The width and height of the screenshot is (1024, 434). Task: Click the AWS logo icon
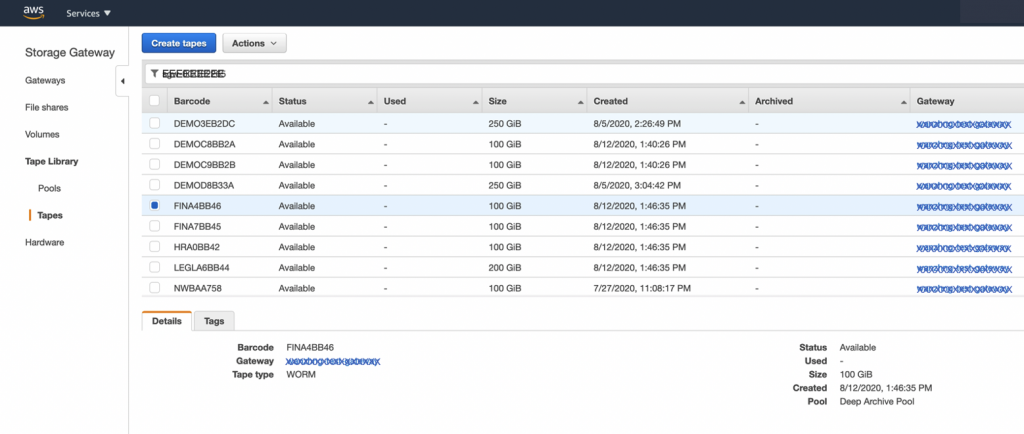[x=33, y=12]
